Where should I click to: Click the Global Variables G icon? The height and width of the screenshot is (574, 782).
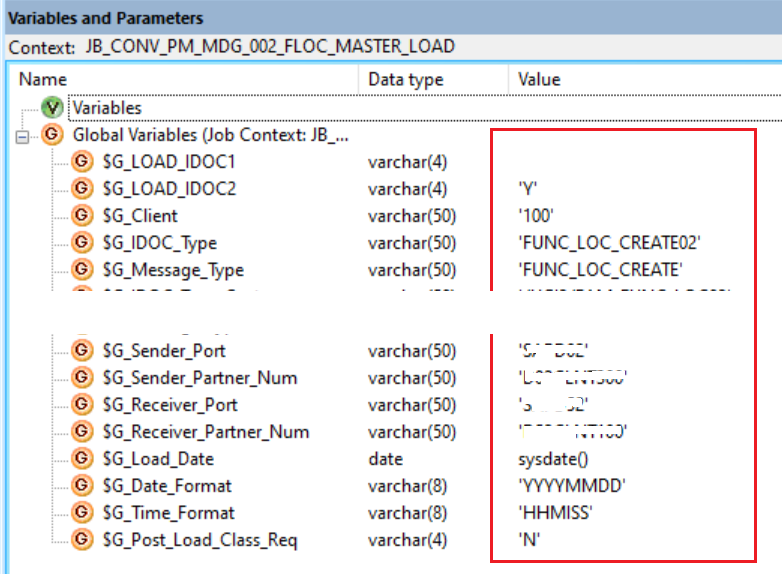[52, 135]
